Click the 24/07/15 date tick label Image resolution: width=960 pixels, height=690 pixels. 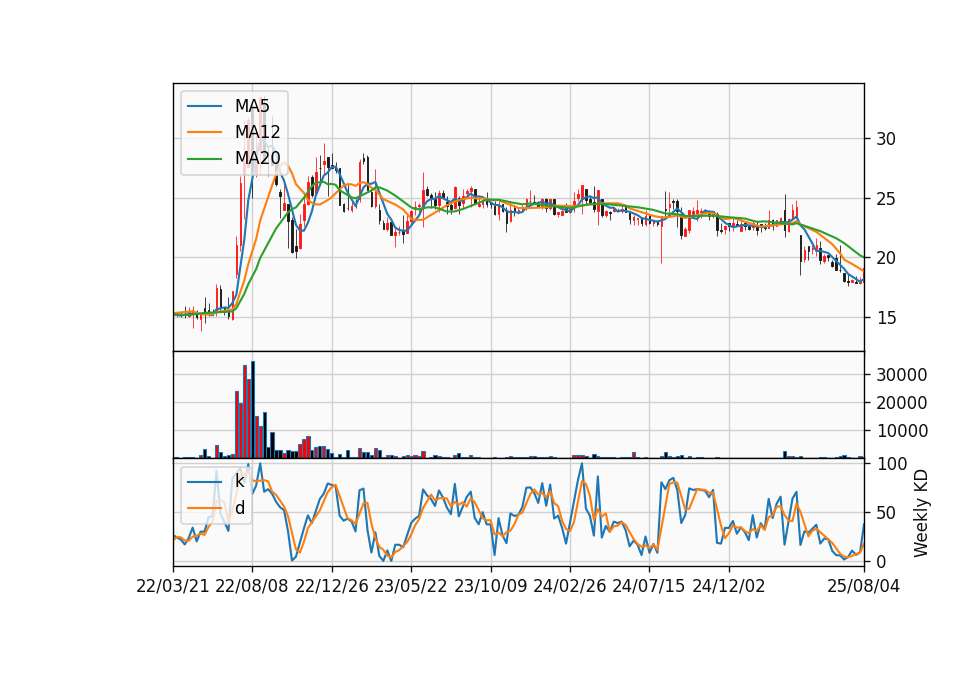[x=648, y=587]
